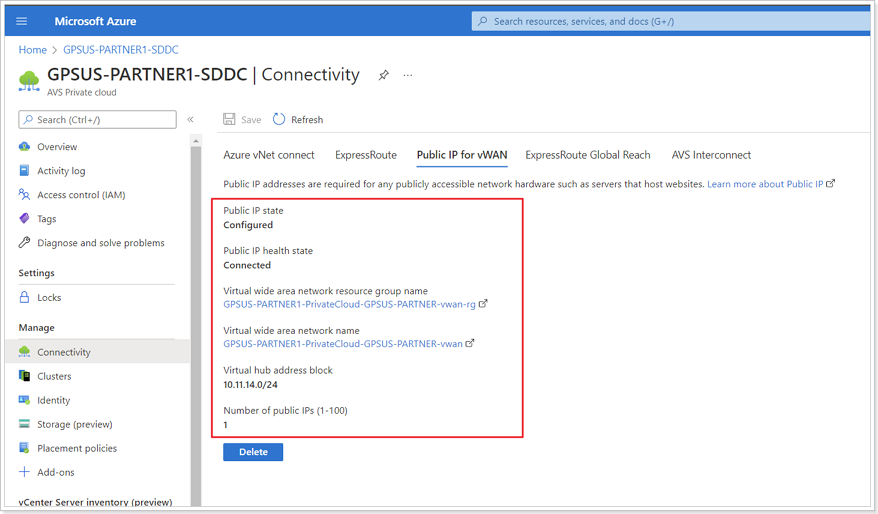878x514 pixels.
Task: Click the Connectivity cloud icon in sidebar
Action: (x=24, y=352)
